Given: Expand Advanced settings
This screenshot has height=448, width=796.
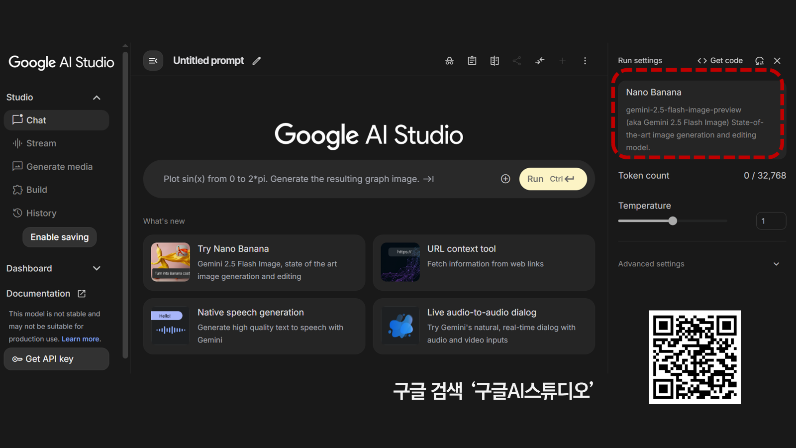Looking at the screenshot, I should pyautogui.click(x=699, y=264).
